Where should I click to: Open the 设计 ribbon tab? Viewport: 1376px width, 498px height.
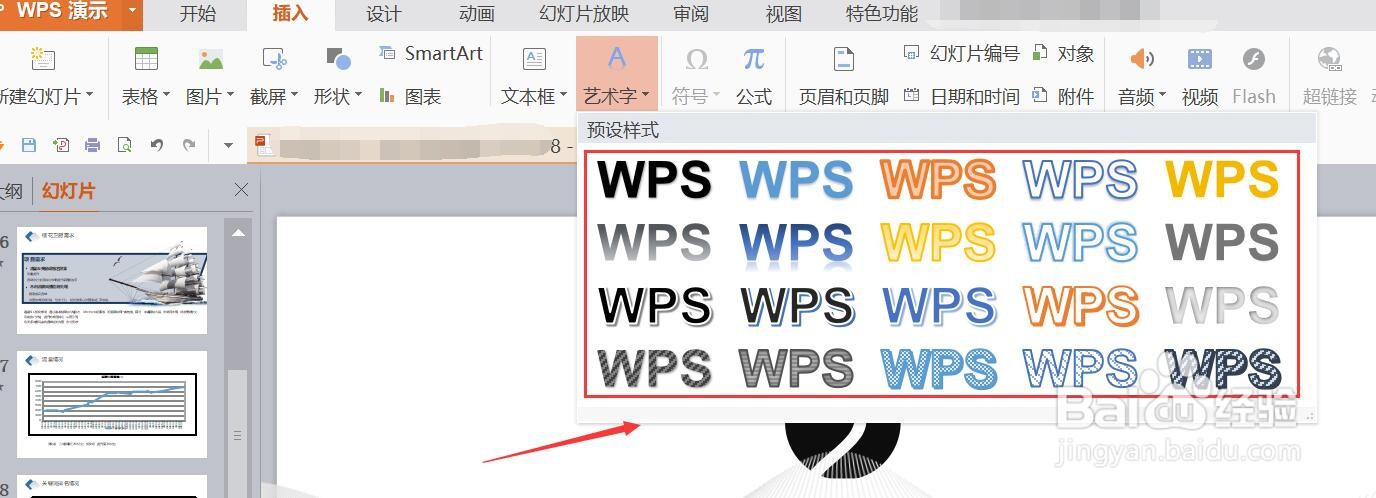click(x=384, y=14)
